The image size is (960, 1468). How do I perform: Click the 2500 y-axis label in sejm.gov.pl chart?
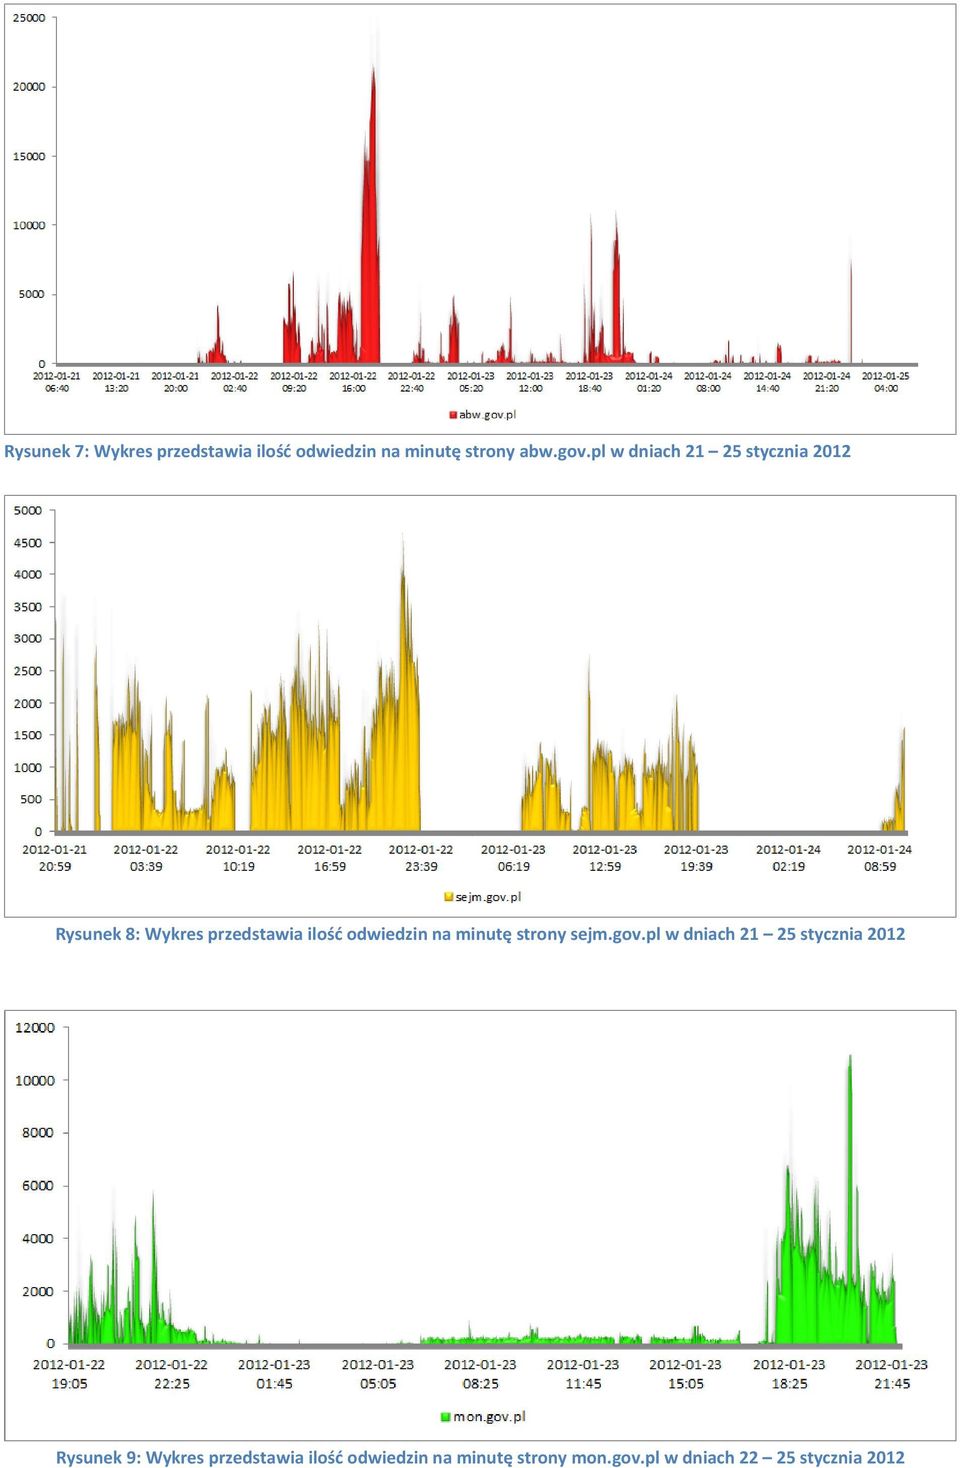28,671
